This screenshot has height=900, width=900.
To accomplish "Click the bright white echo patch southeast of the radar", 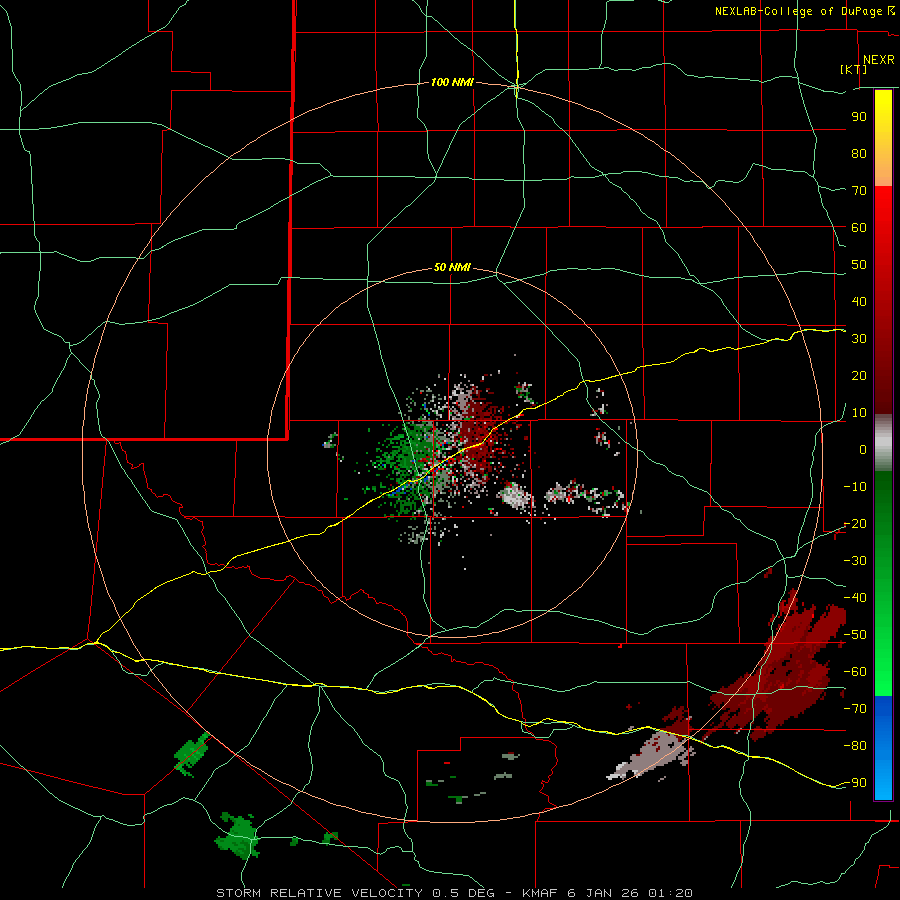I will click(514, 495).
